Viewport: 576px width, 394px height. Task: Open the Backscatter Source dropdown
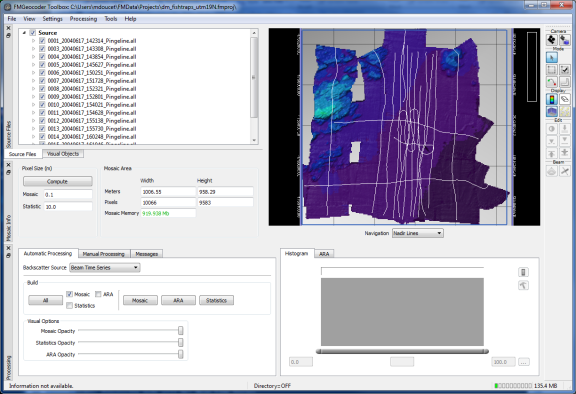(105, 268)
